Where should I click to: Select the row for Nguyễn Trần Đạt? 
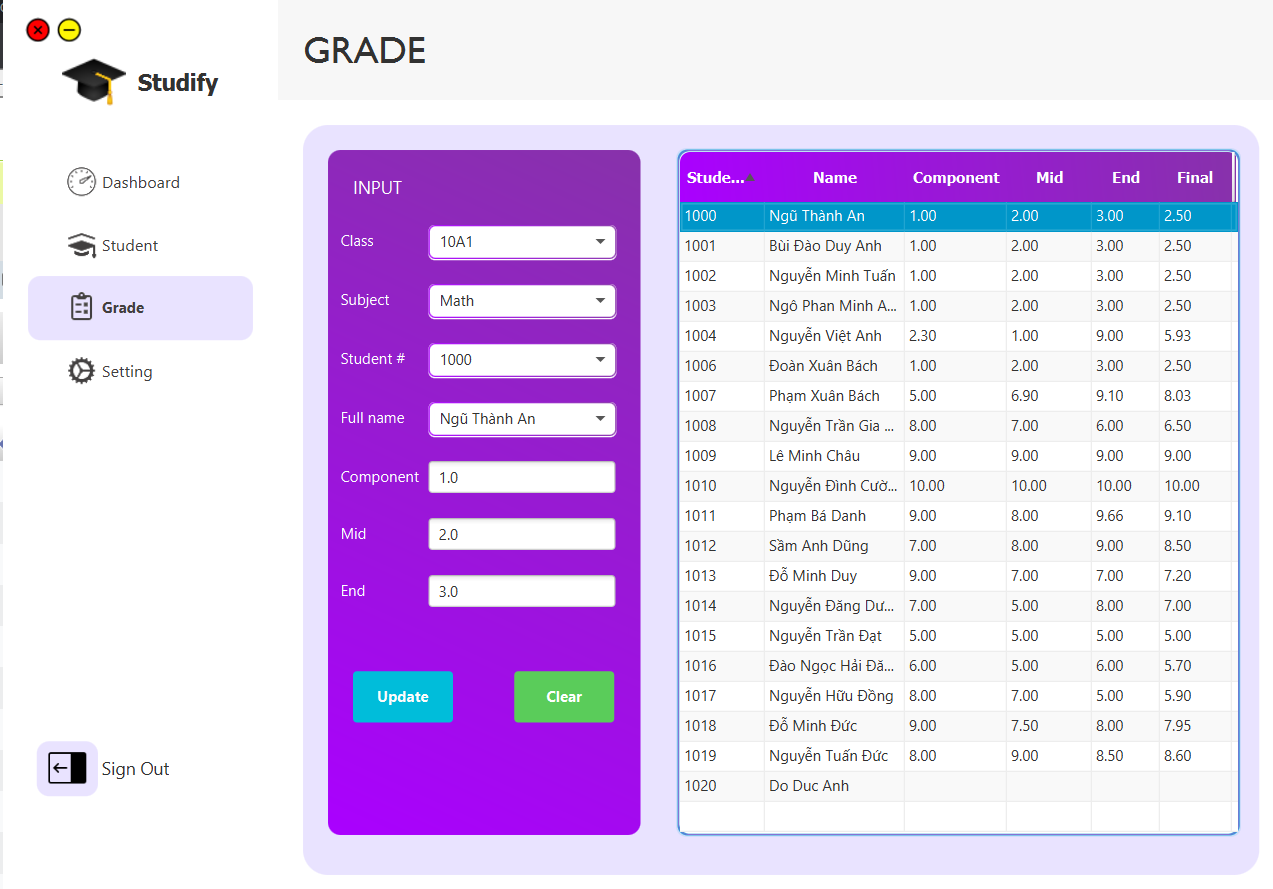coord(959,636)
